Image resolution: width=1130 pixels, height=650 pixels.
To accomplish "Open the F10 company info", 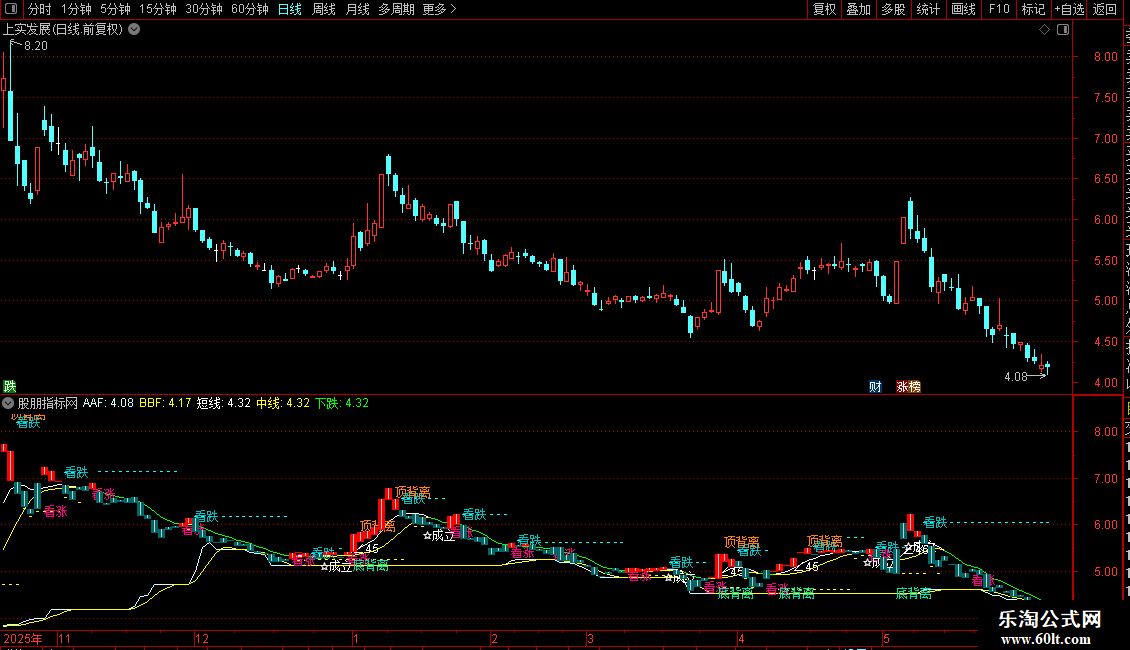I will (999, 9).
